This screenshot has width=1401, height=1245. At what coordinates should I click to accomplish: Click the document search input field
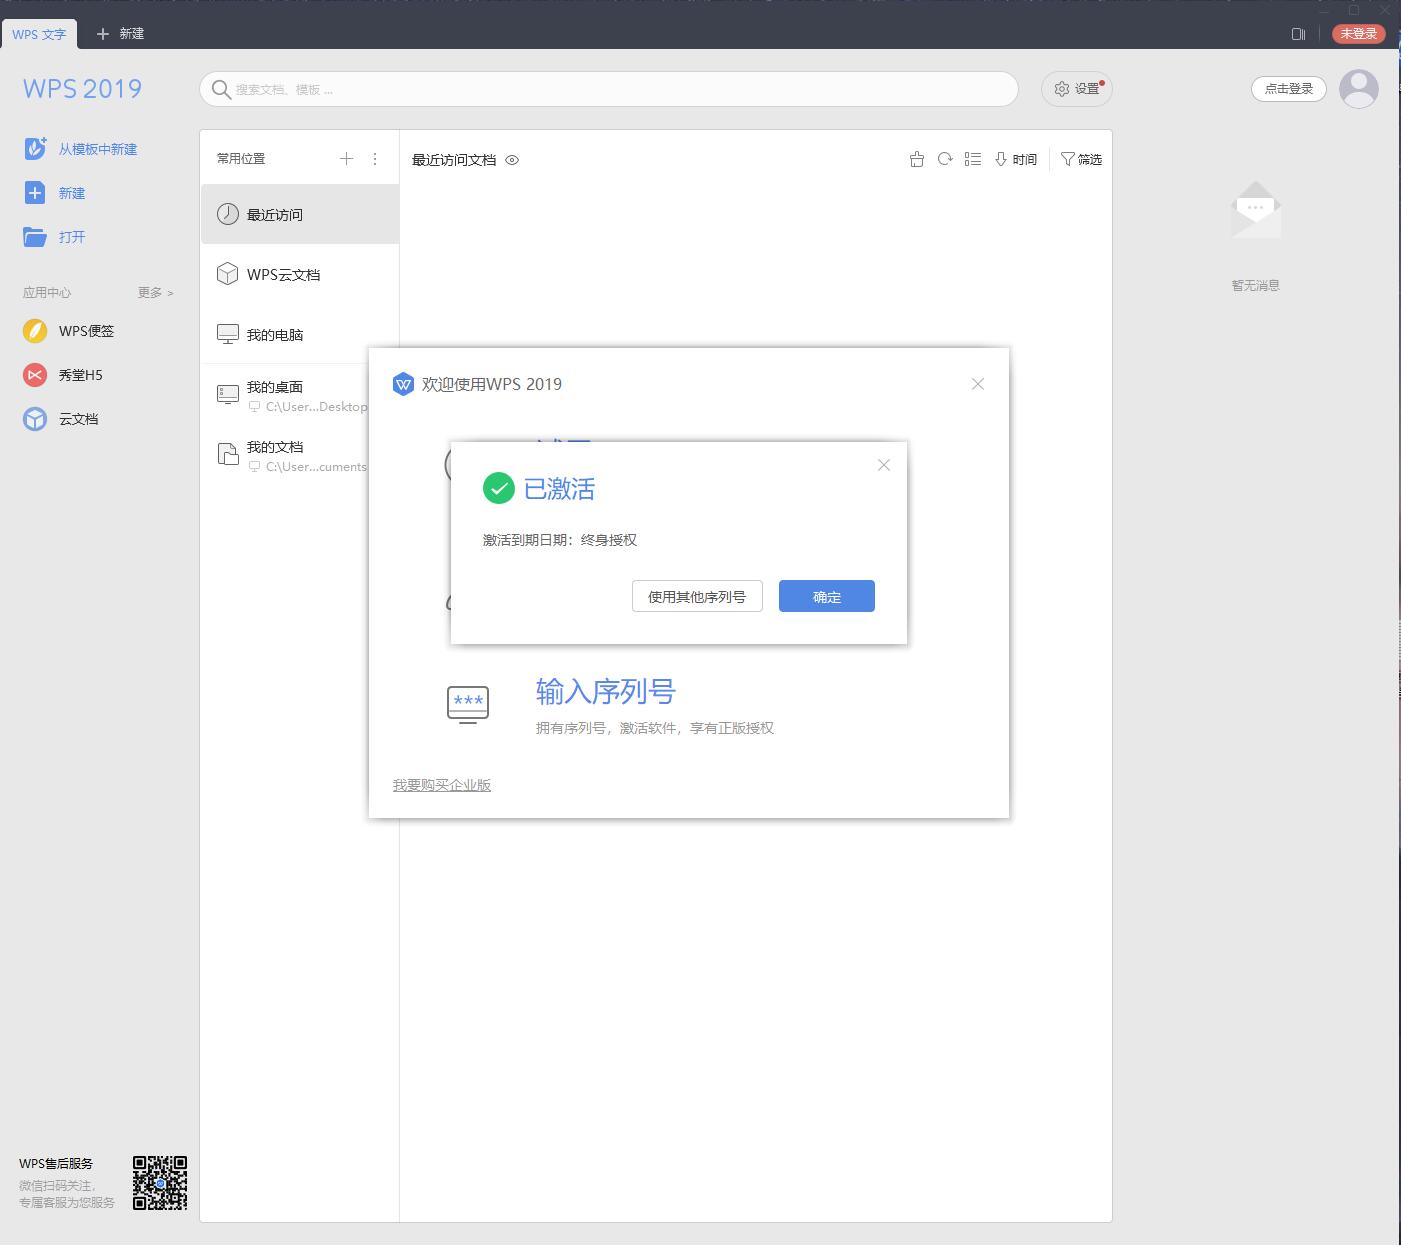(x=608, y=89)
